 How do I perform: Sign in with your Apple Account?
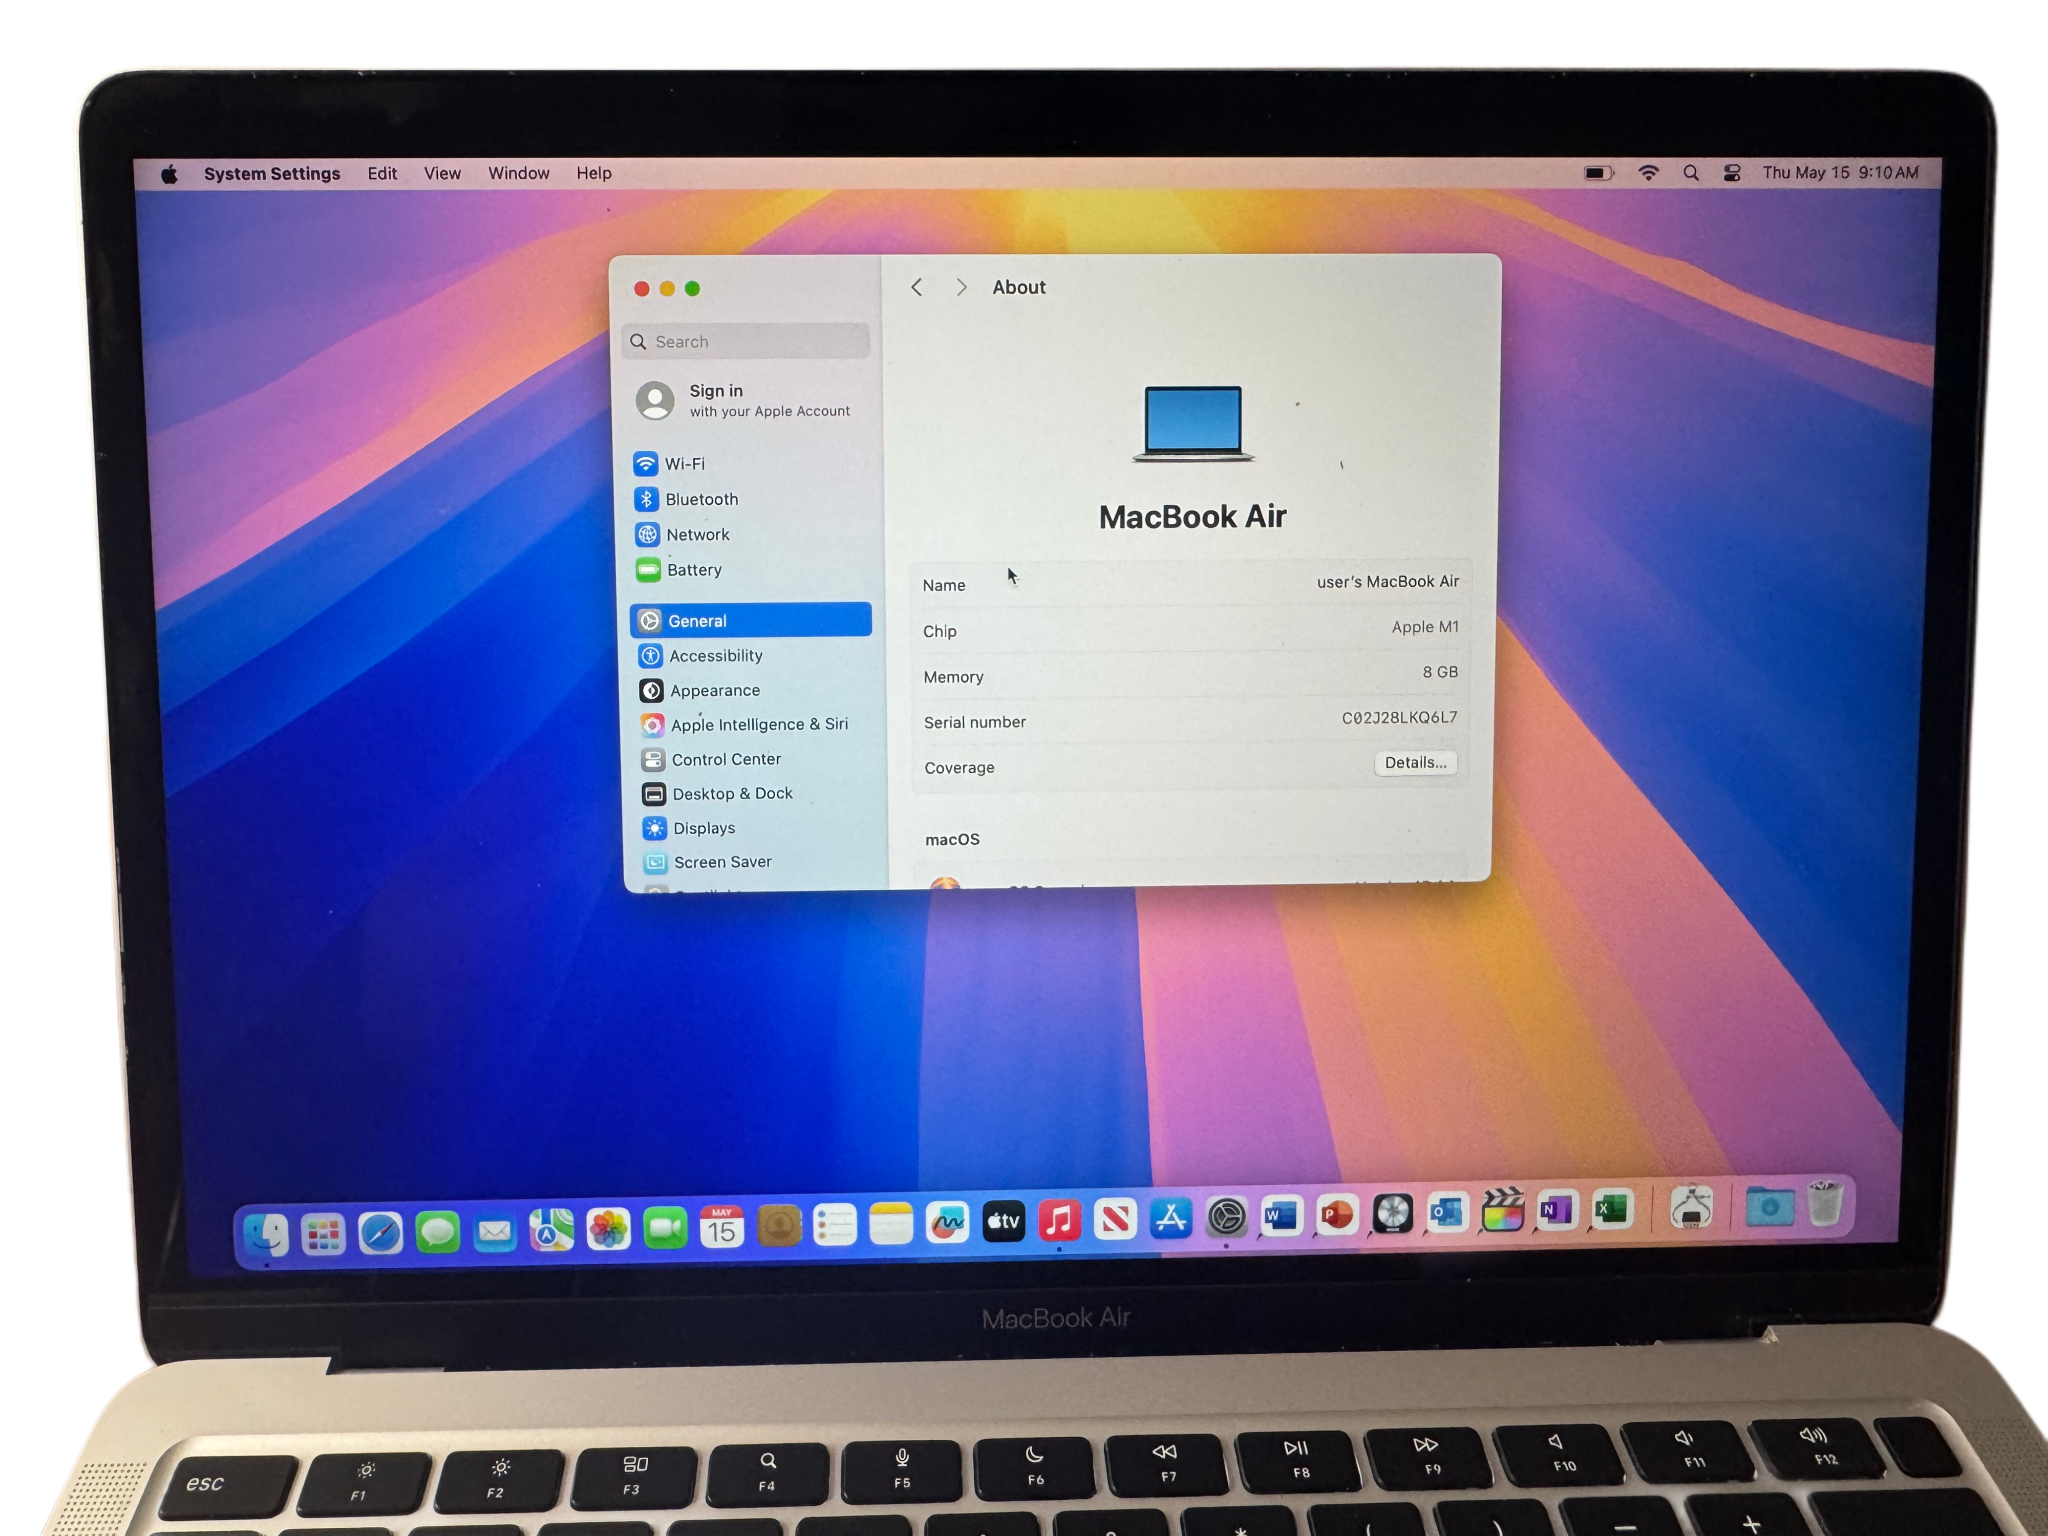coord(745,400)
